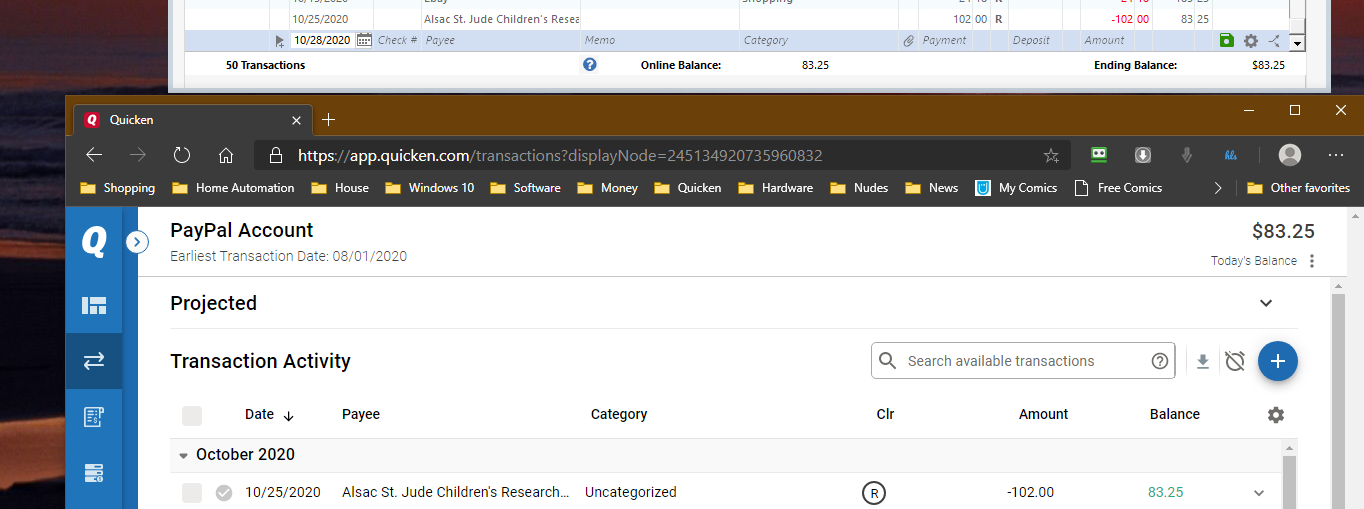
Task: Select the Transactions arrows icon in the sidebar
Action: click(x=94, y=361)
